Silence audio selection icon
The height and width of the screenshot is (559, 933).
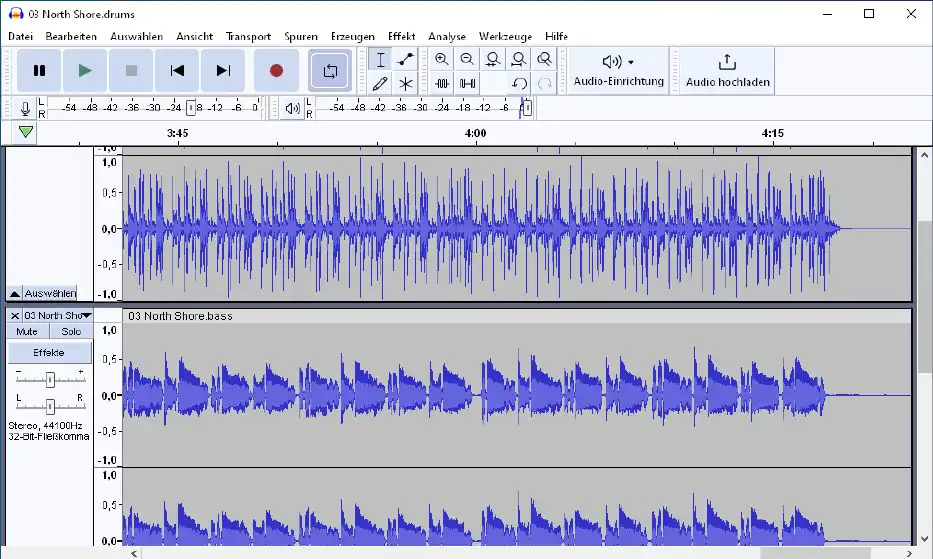pyautogui.click(x=467, y=84)
